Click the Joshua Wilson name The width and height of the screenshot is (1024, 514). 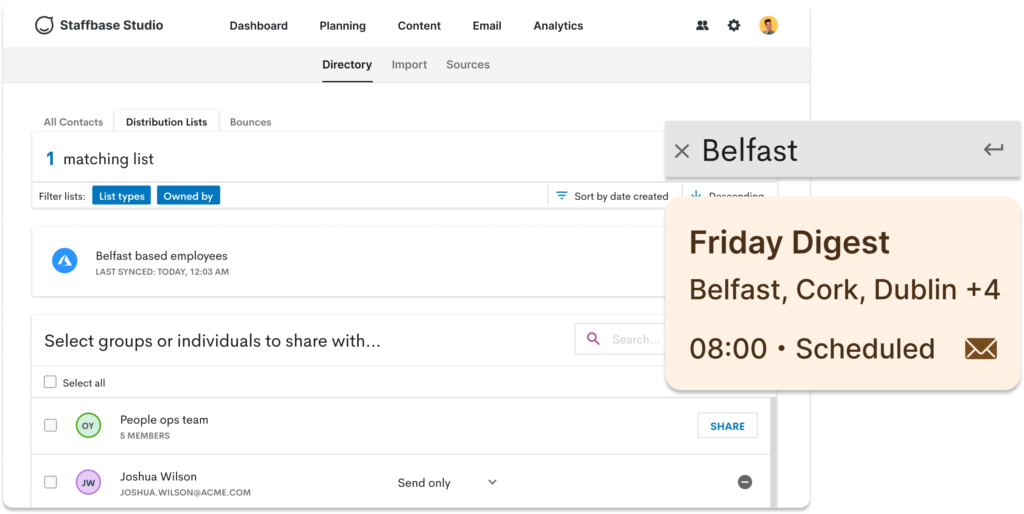(x=158, y=476)
